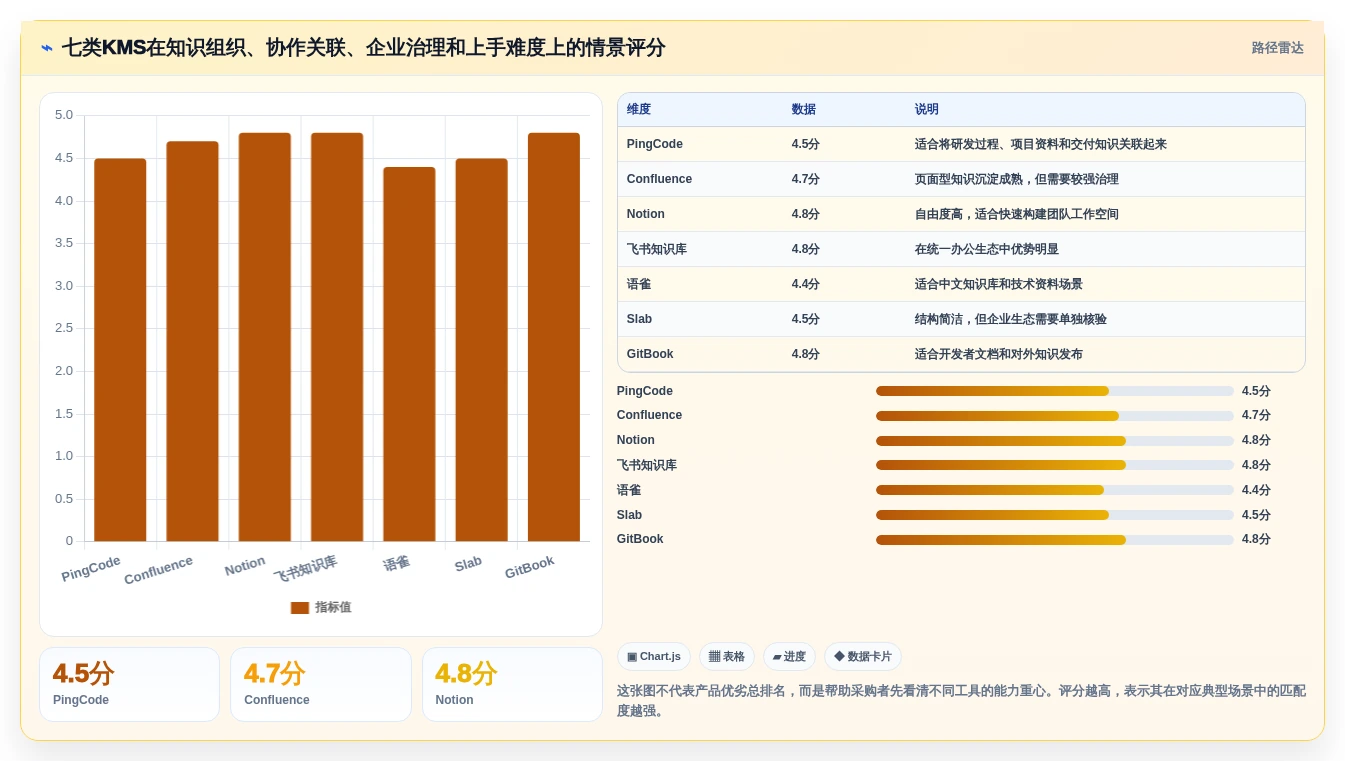Select the PingCode table row name cell
Image resolution: width=1345 pixels, height=761 pixels.
(x=655, y=144)
